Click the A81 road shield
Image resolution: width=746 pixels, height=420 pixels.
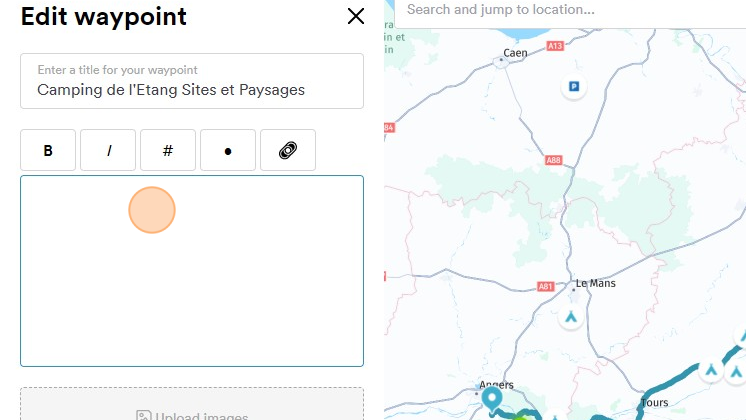546,286
